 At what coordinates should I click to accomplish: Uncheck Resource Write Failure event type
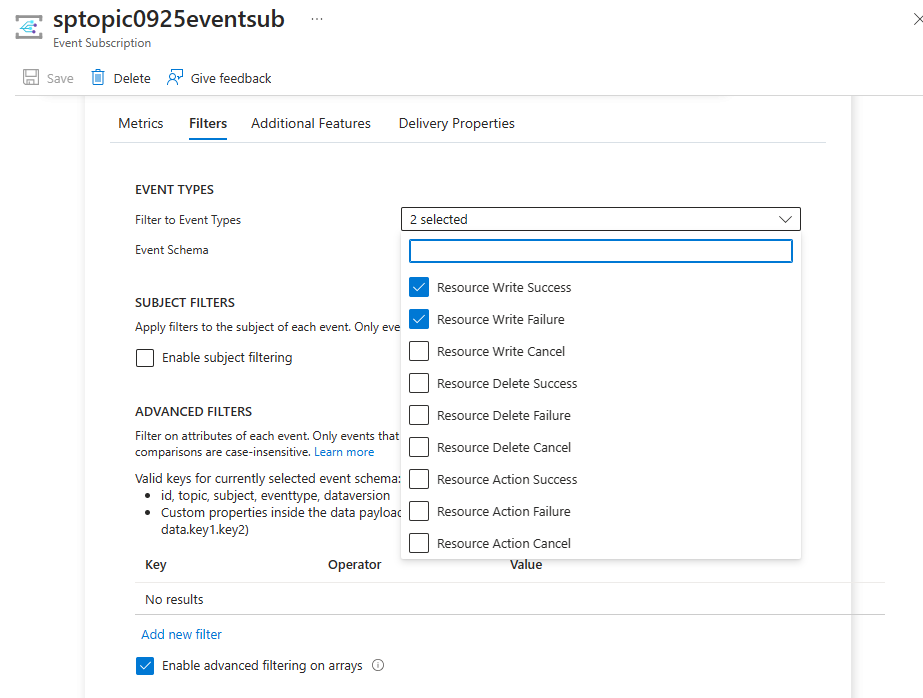(x=420, y=320)
